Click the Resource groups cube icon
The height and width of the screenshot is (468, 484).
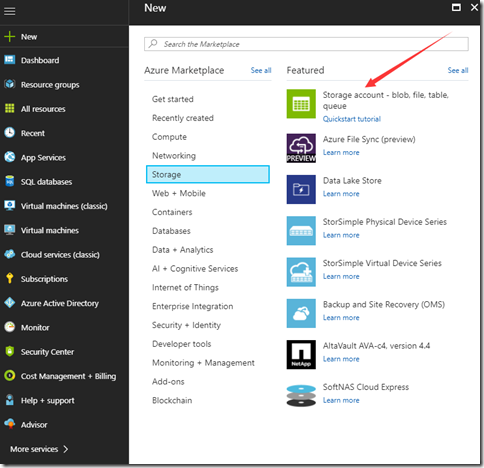(10, 84)
